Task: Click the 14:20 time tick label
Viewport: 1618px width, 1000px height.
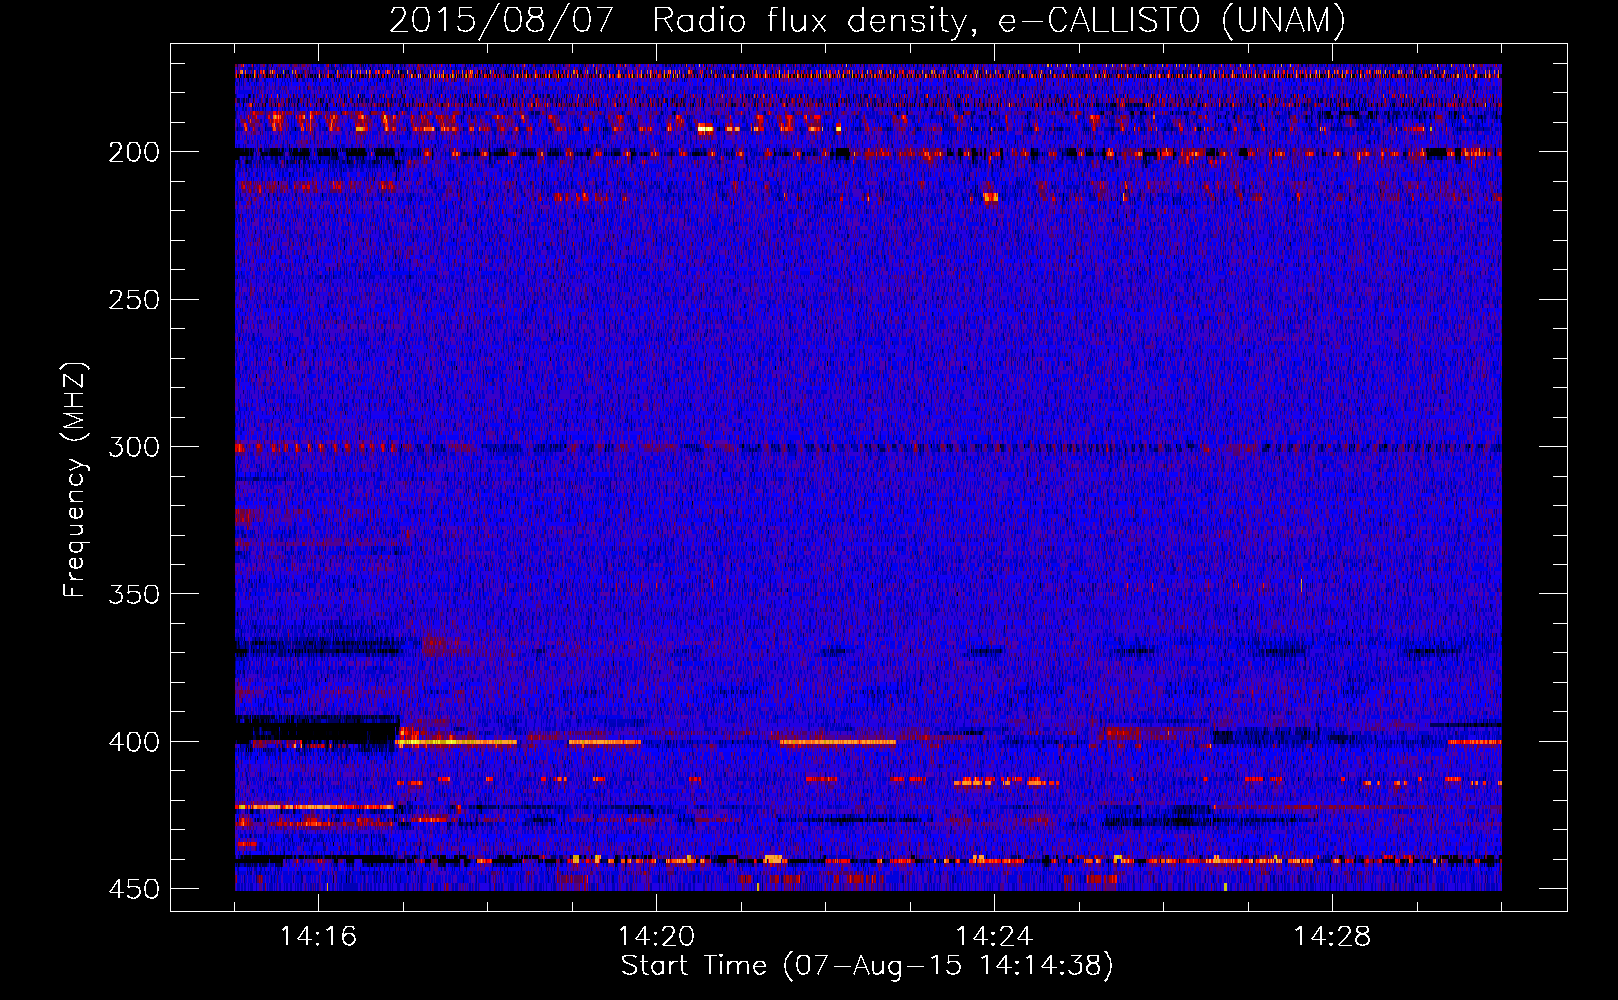Action: point(656,937)
